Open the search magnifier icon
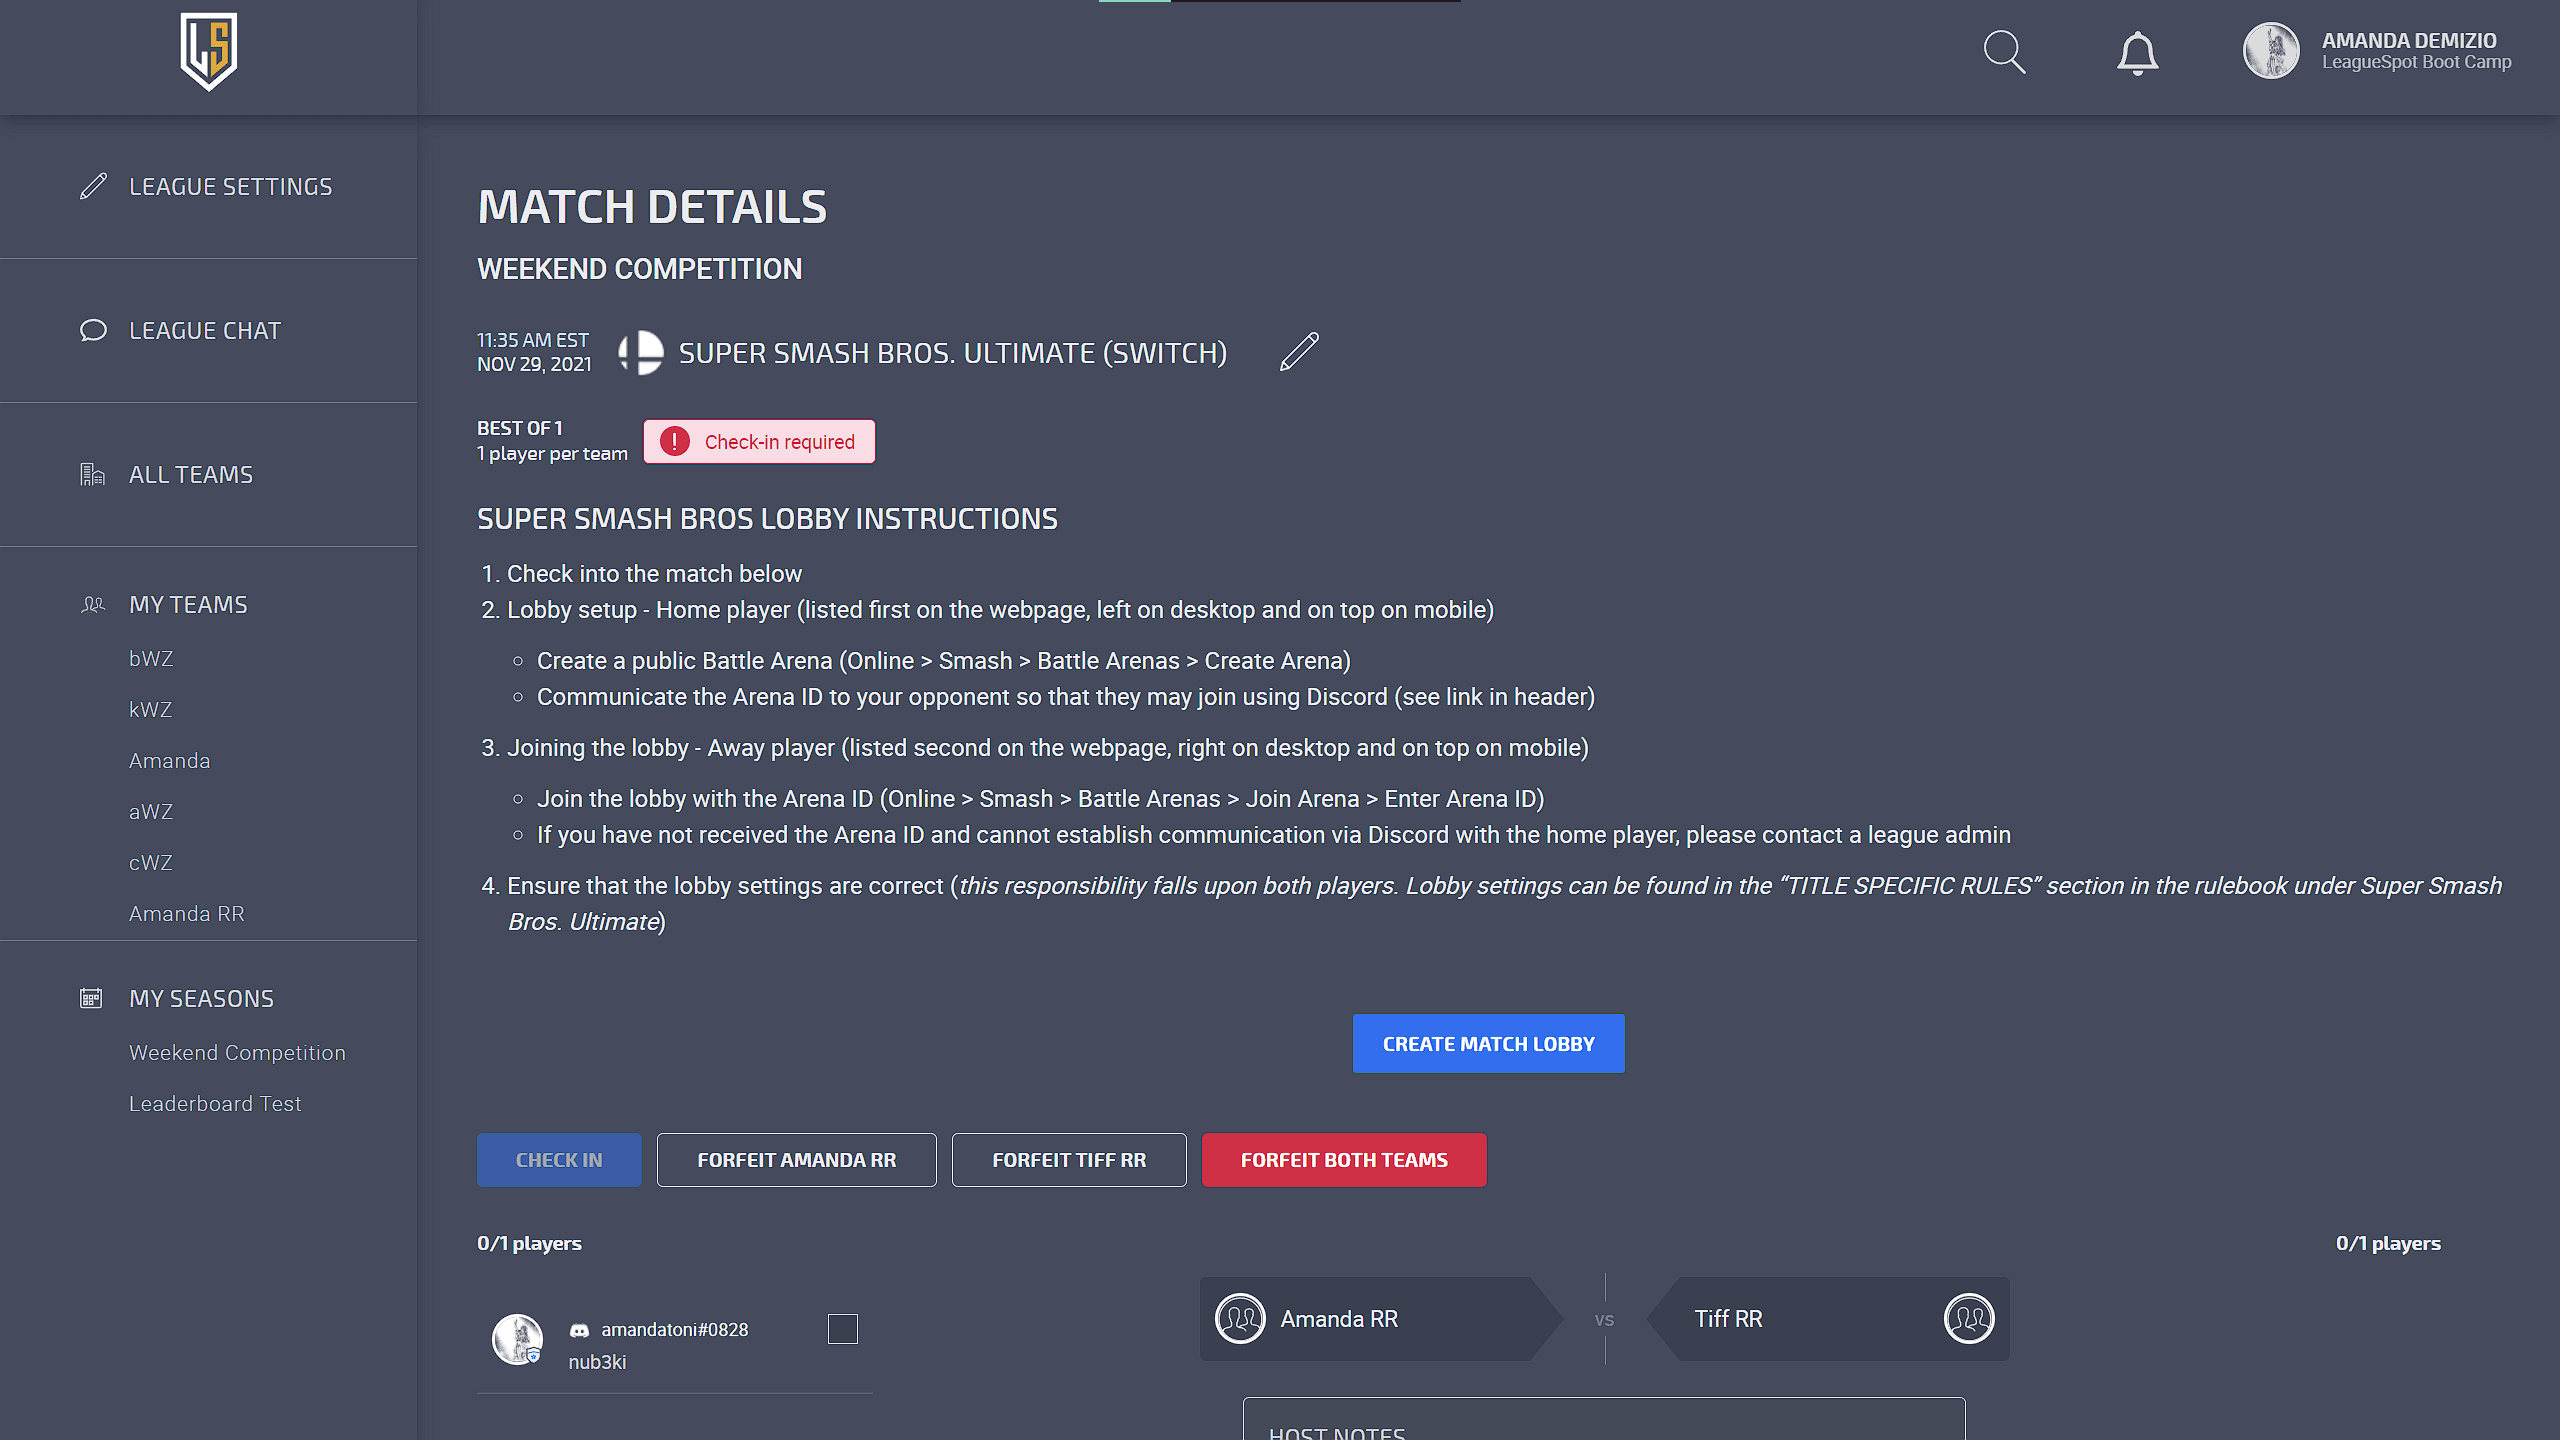This screenshot has height=1440, width=2560. click(2004, 52)
